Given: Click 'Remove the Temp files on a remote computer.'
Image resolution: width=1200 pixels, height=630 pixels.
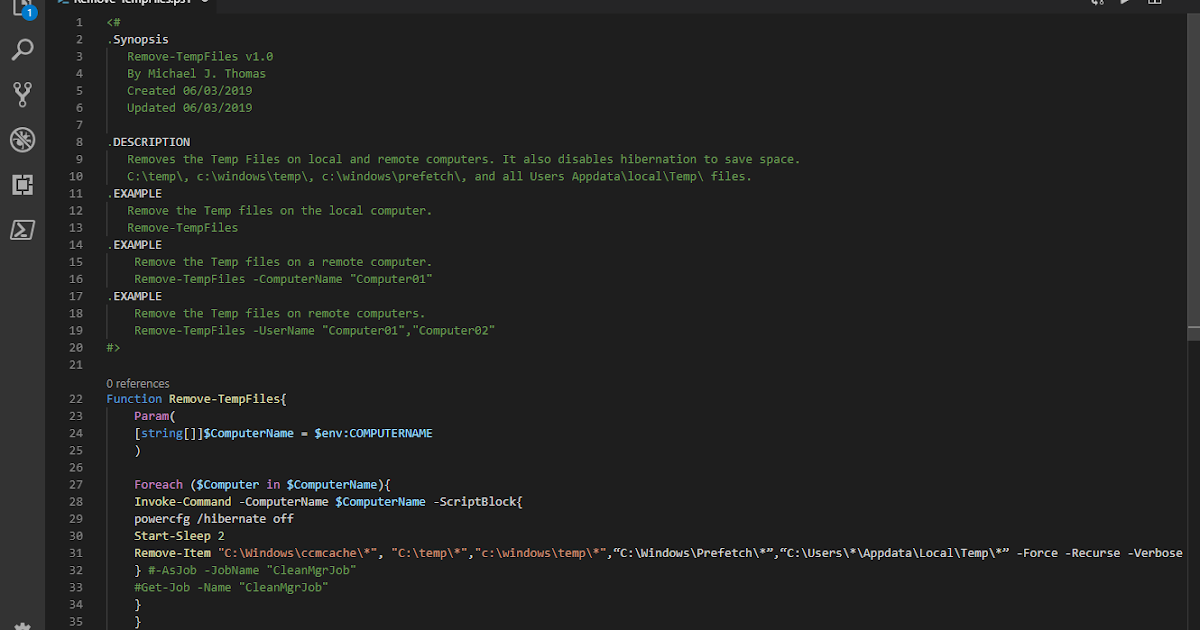Looking at the screenshot, I should [283, 262].
